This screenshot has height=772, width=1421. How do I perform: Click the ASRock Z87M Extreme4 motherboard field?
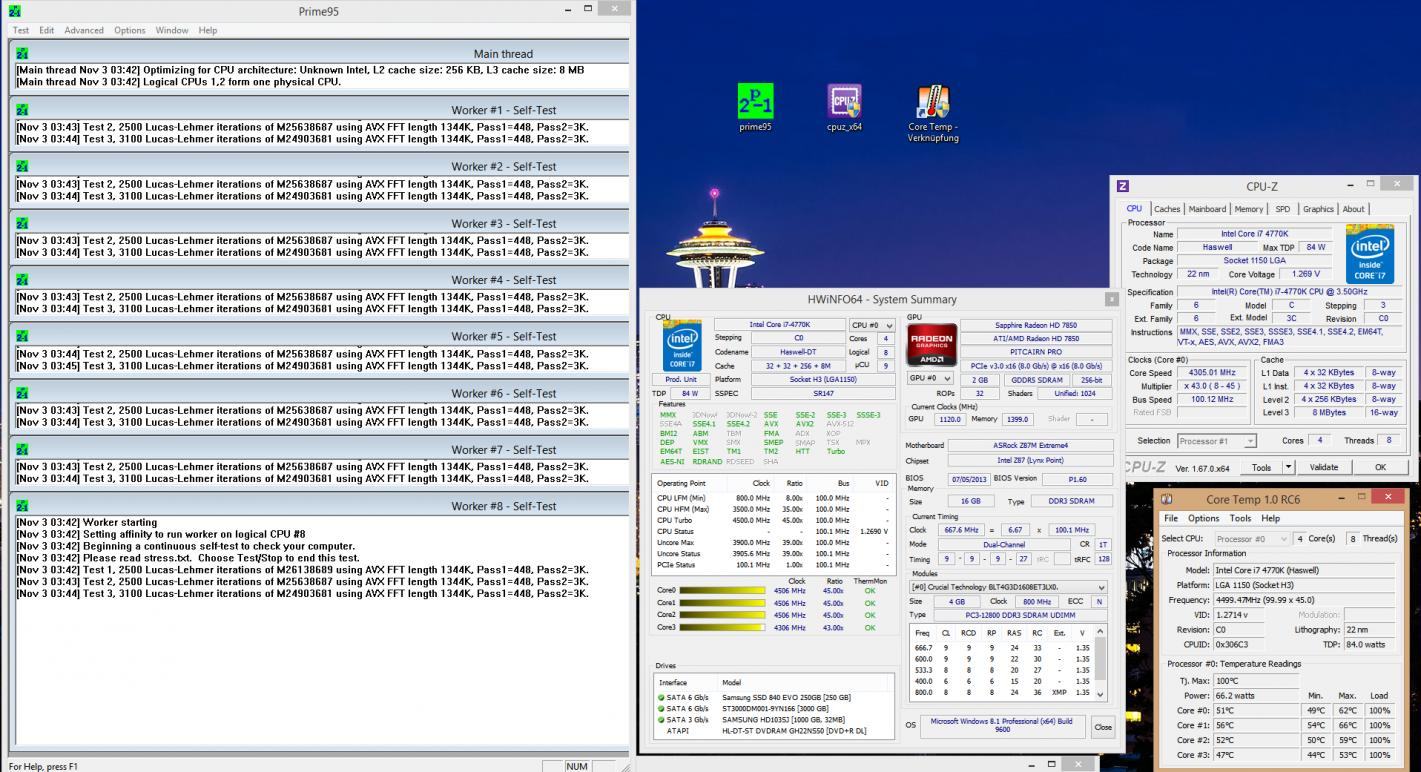pyautogui.click(x=1031, y=445)
